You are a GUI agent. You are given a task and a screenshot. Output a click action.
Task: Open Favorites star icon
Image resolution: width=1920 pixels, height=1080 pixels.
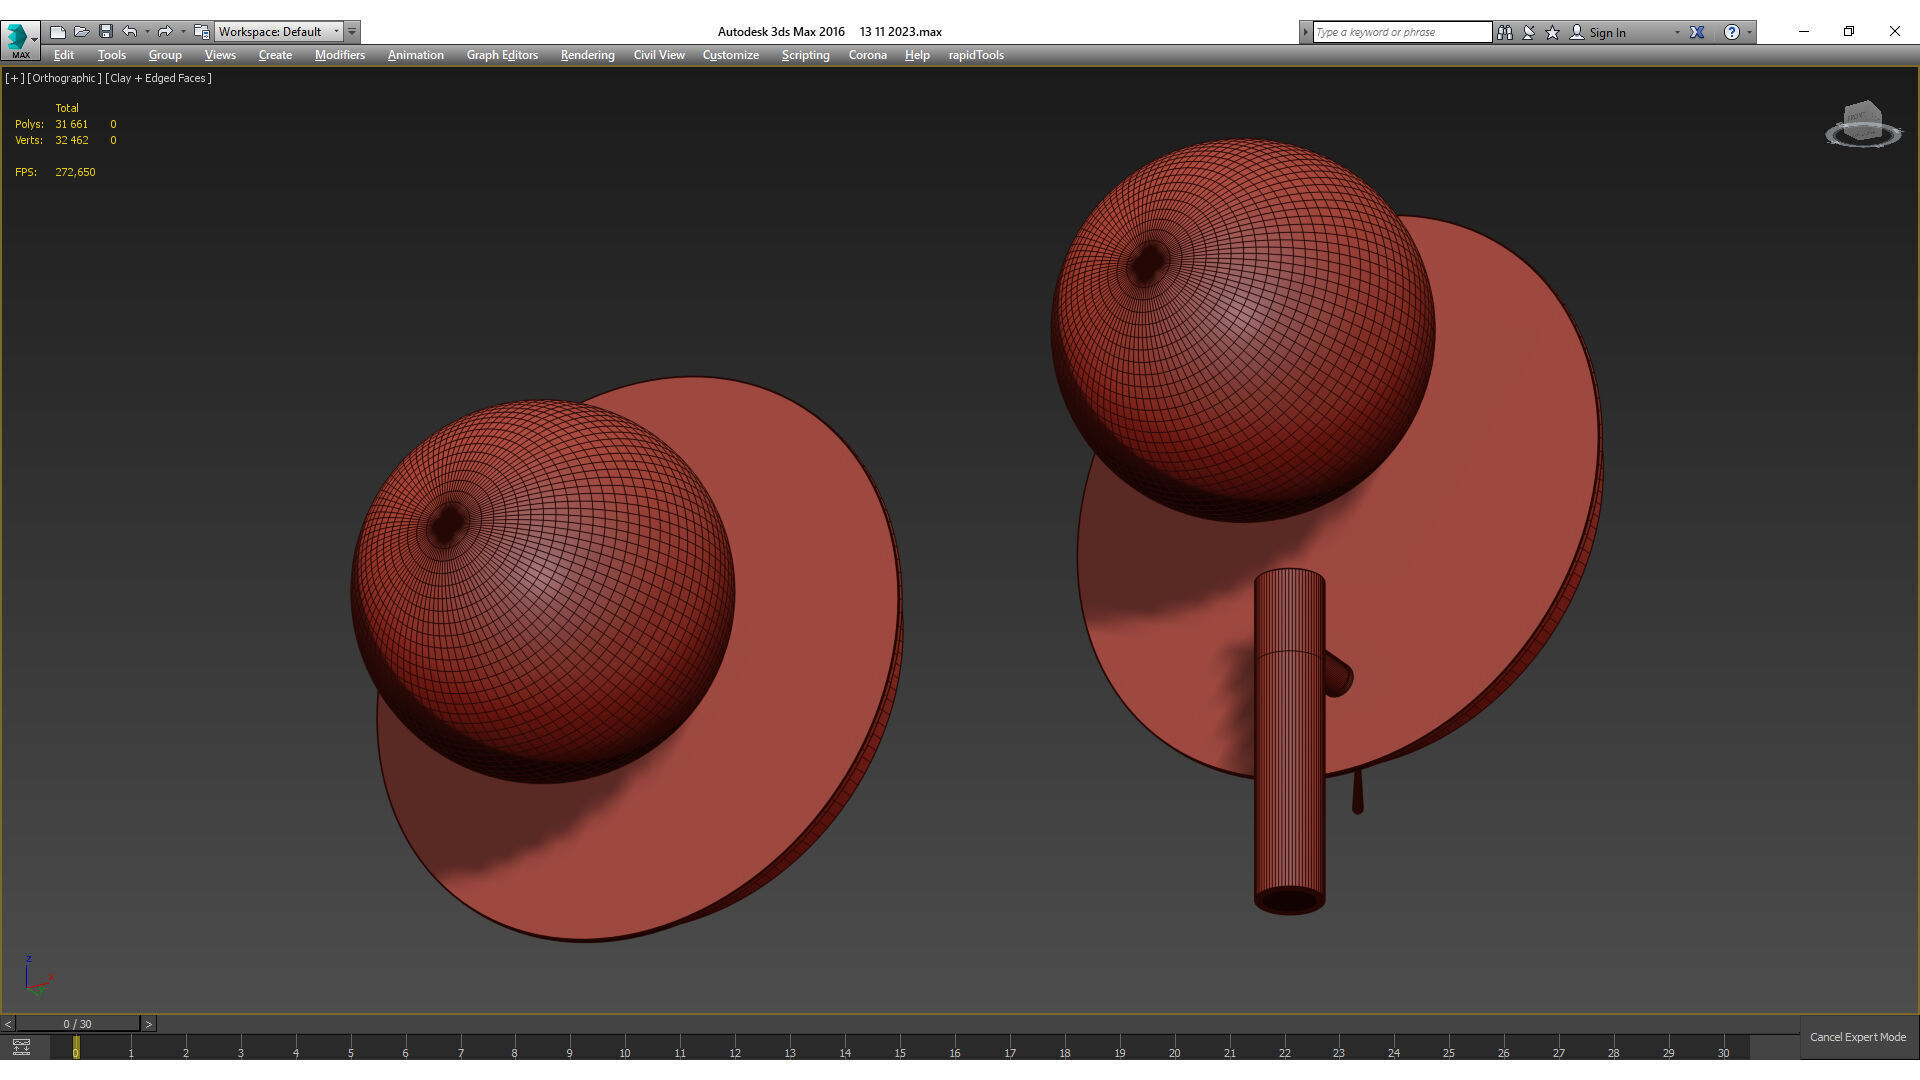point(1553,32)
